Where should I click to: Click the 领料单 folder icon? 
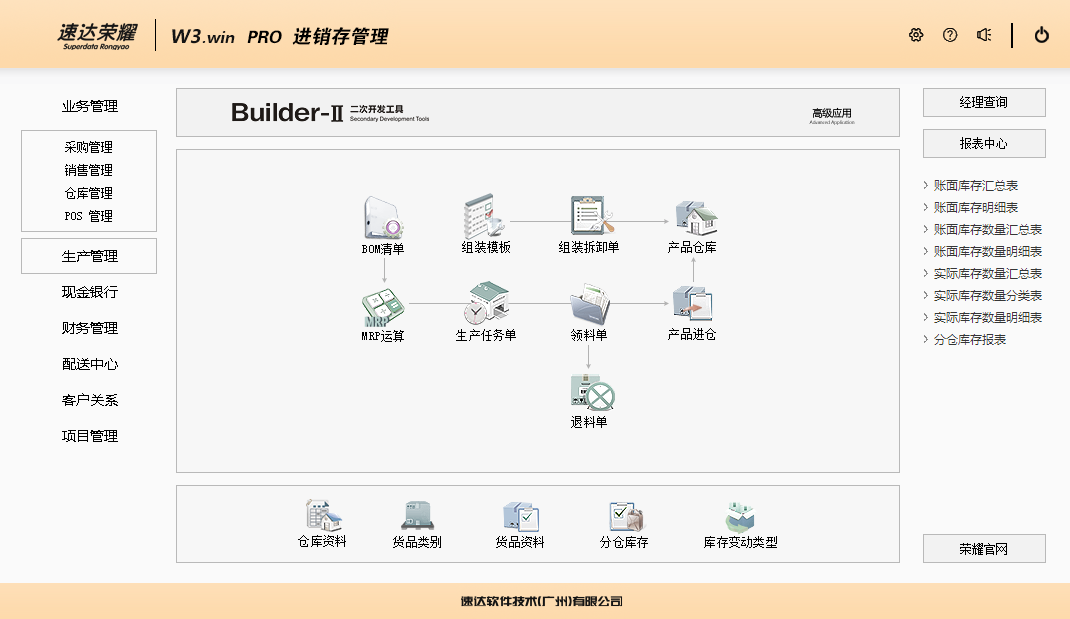(589, 304)
